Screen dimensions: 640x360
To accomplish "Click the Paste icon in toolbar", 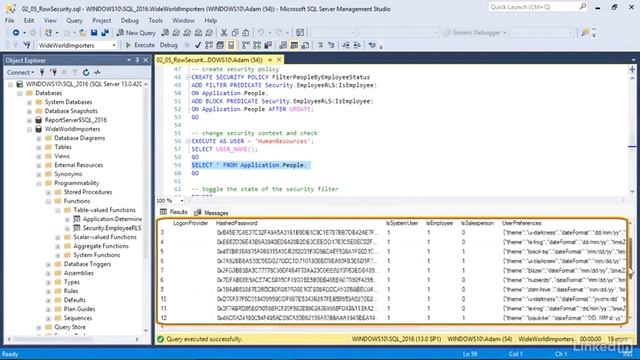I will pos(245,33).
